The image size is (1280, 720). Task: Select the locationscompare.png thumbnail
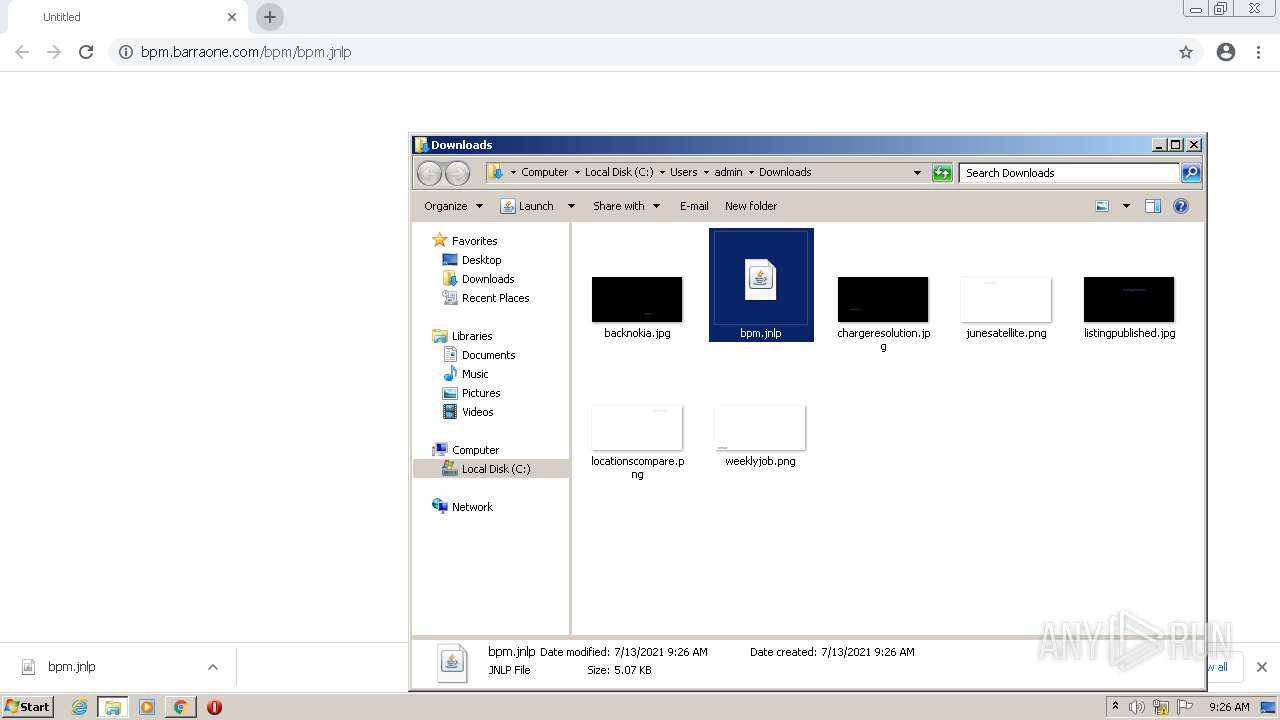[637, 428]
